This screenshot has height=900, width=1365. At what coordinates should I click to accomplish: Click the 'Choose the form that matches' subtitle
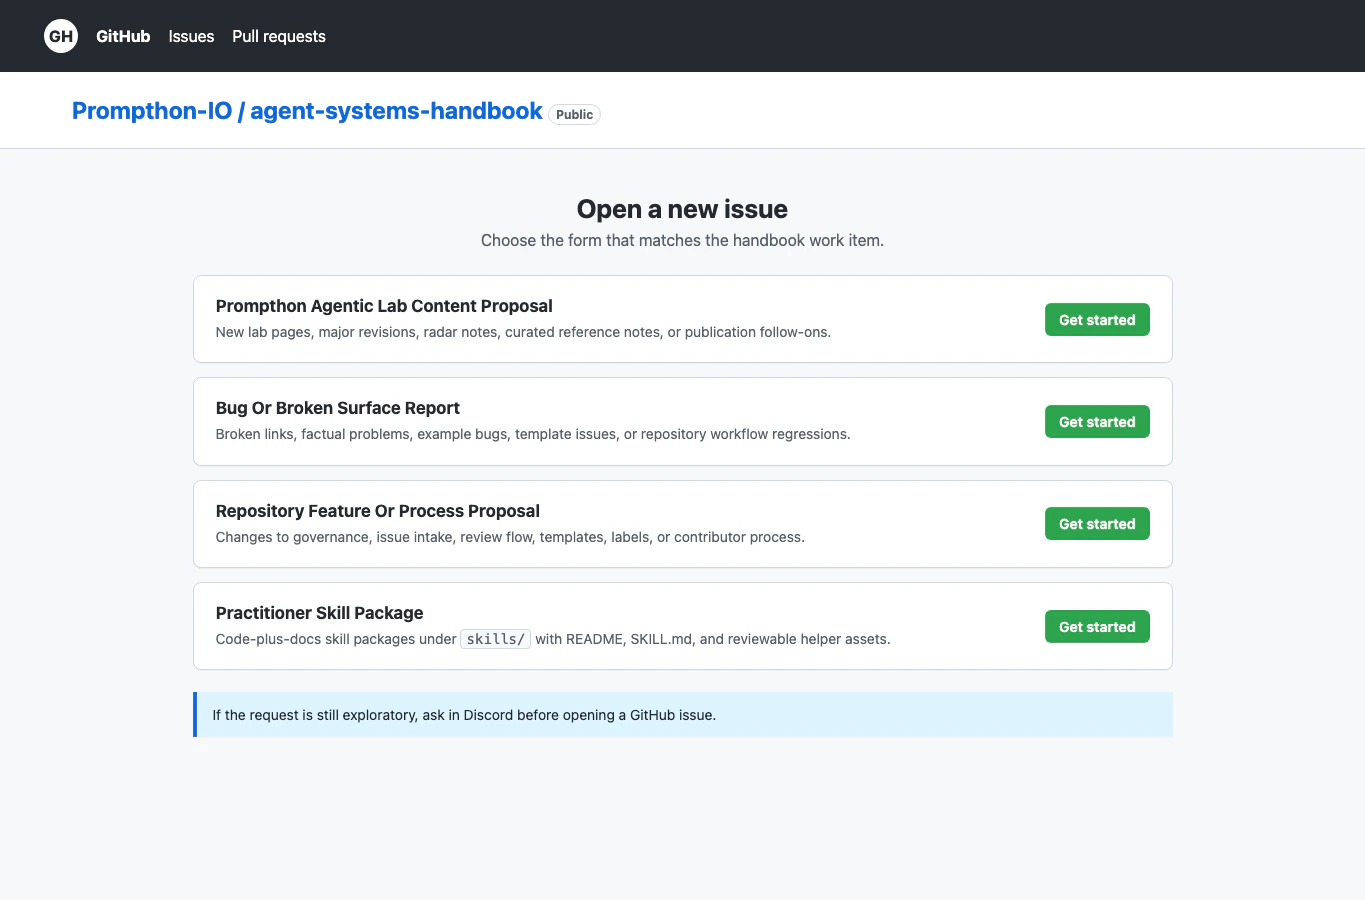(682, 240)
